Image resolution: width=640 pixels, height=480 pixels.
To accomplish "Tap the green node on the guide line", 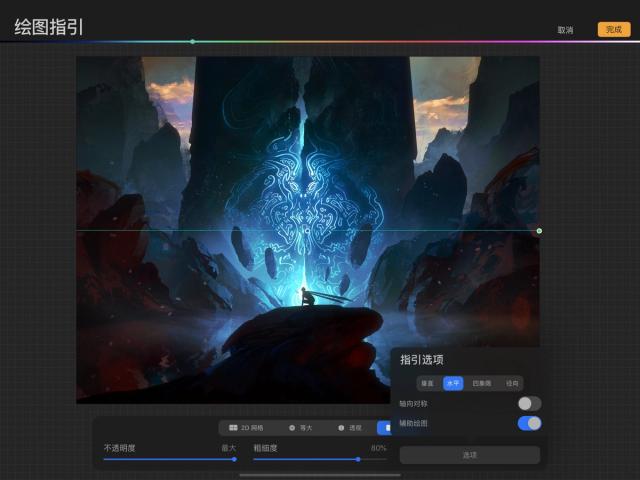I will [x=539, y=231].
